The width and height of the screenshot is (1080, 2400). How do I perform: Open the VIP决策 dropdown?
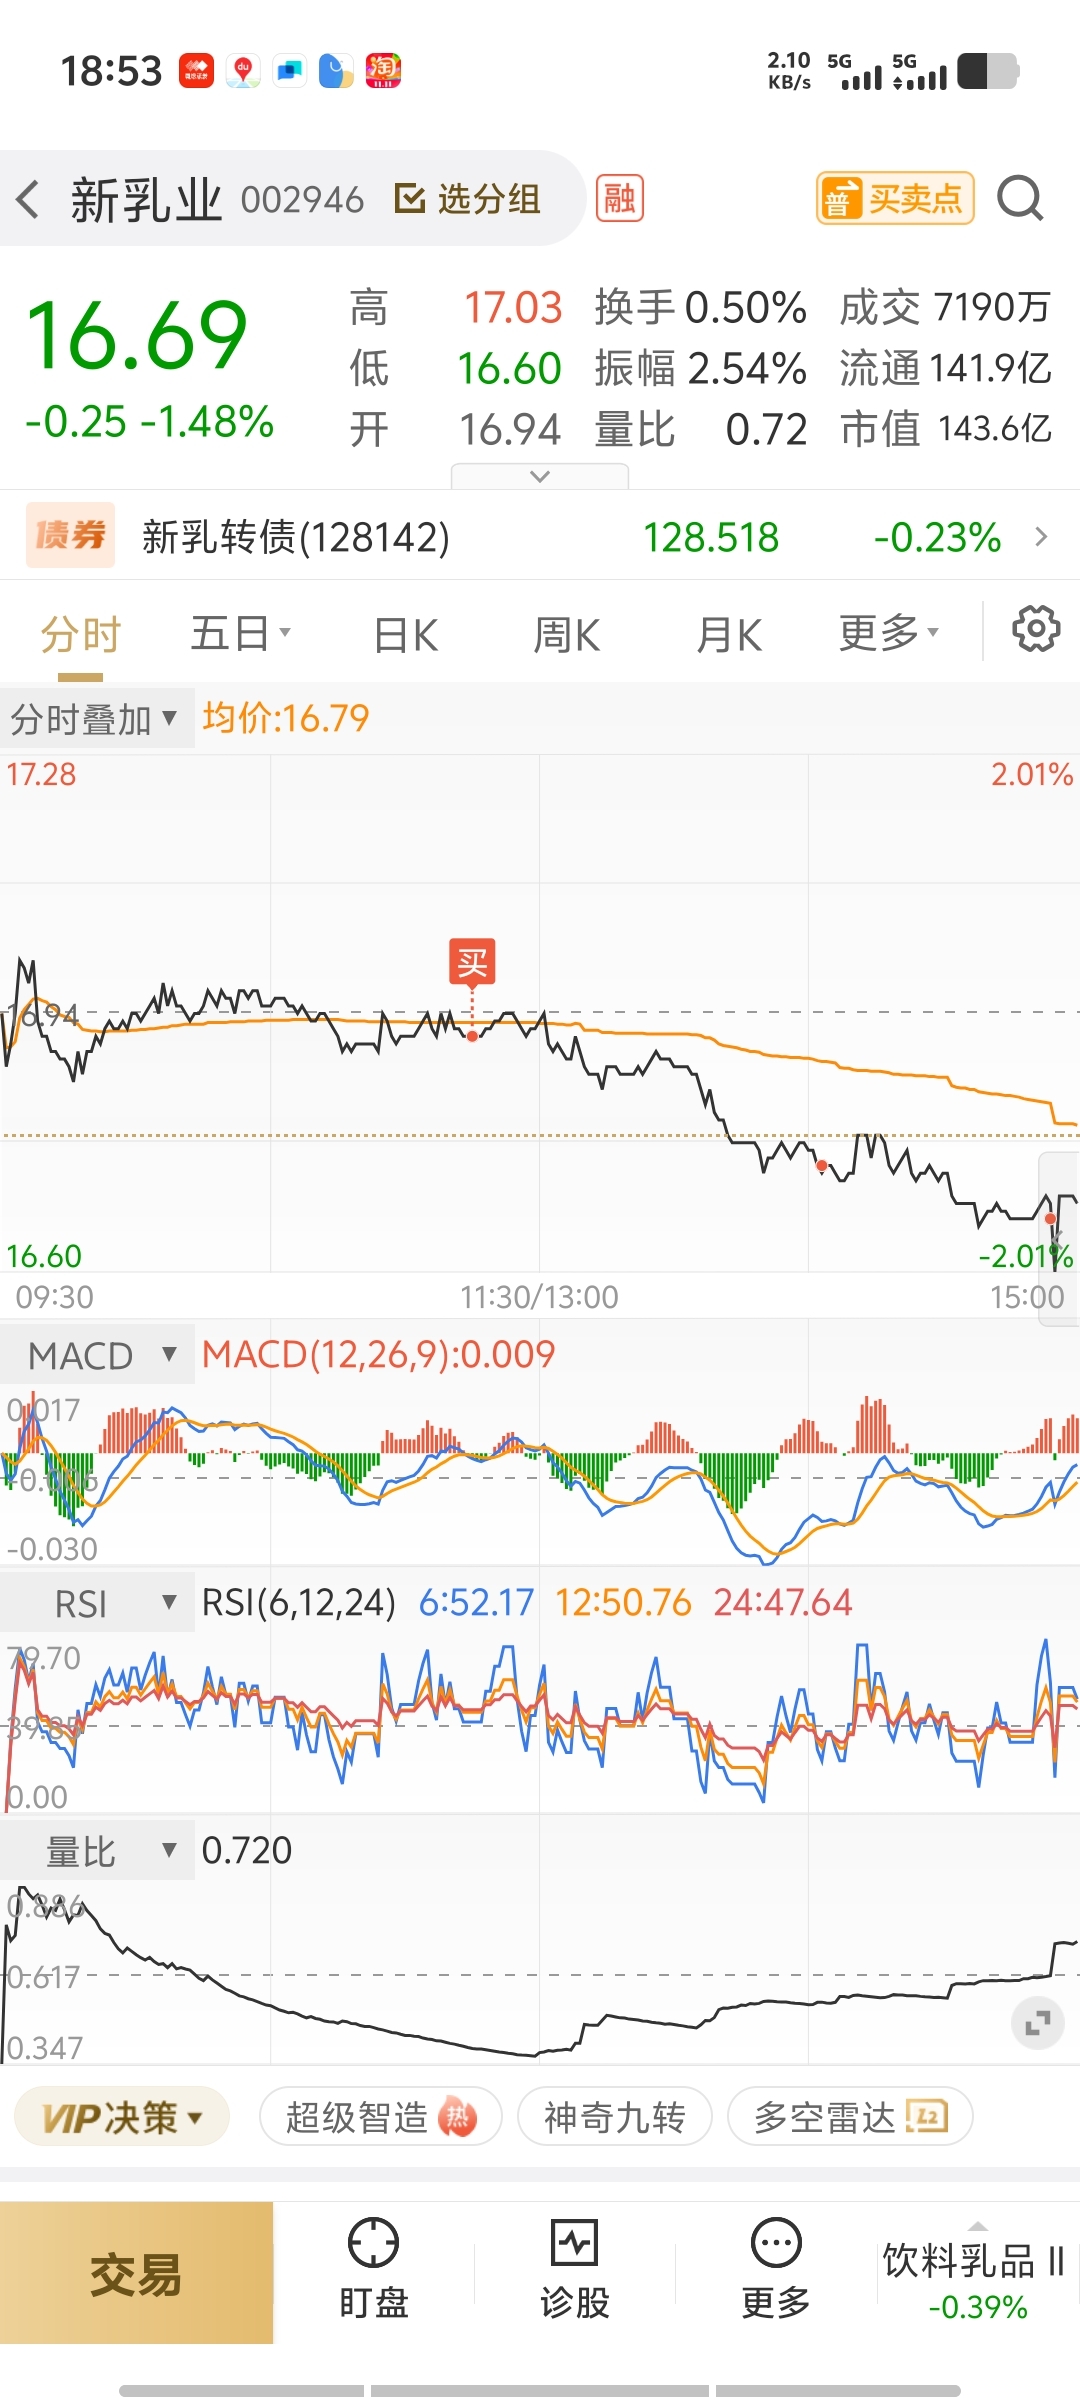click(122, 2117)
